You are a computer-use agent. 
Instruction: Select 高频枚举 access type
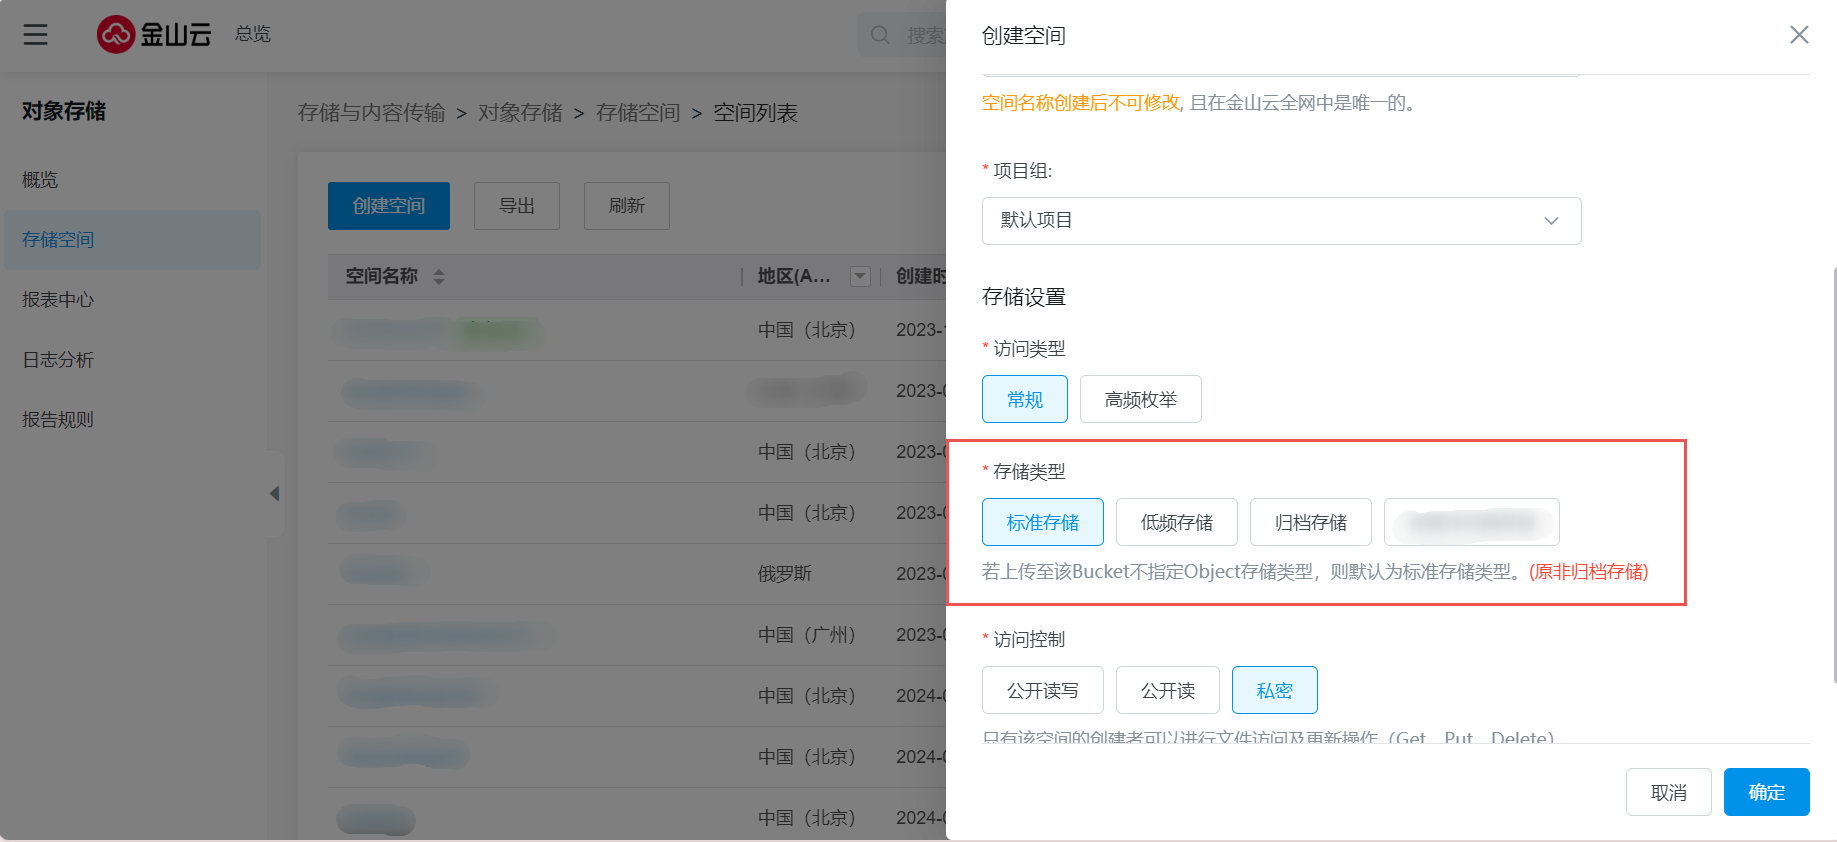1140,400
